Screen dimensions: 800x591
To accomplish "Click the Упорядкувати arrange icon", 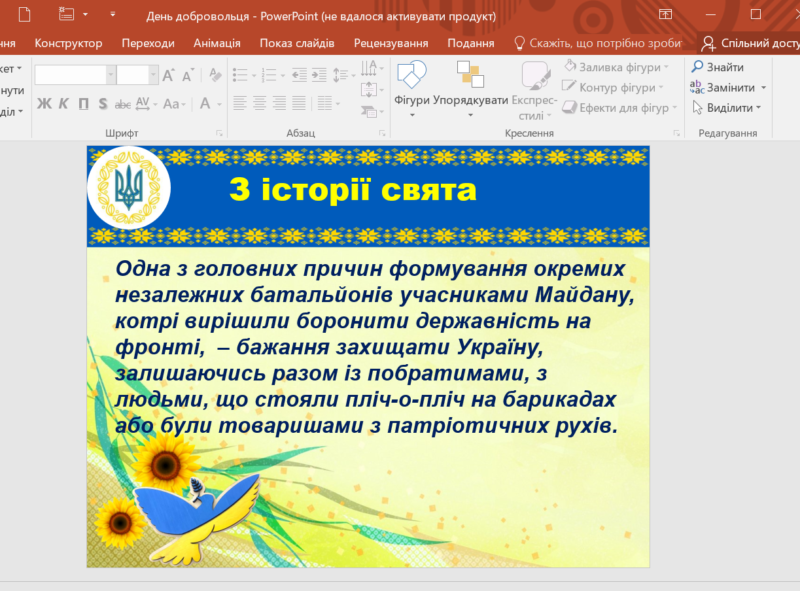I will point(470,84).
